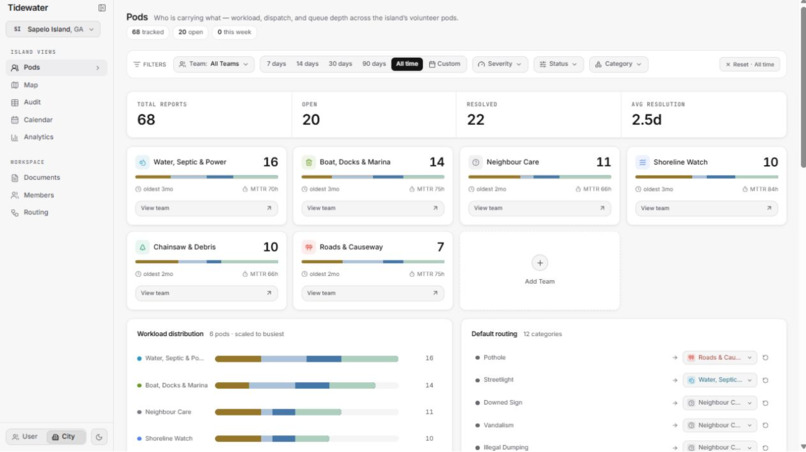Reset the Streetlight routing with refresh icon
This screenshot has width=806, height=452.
point(765,380)
